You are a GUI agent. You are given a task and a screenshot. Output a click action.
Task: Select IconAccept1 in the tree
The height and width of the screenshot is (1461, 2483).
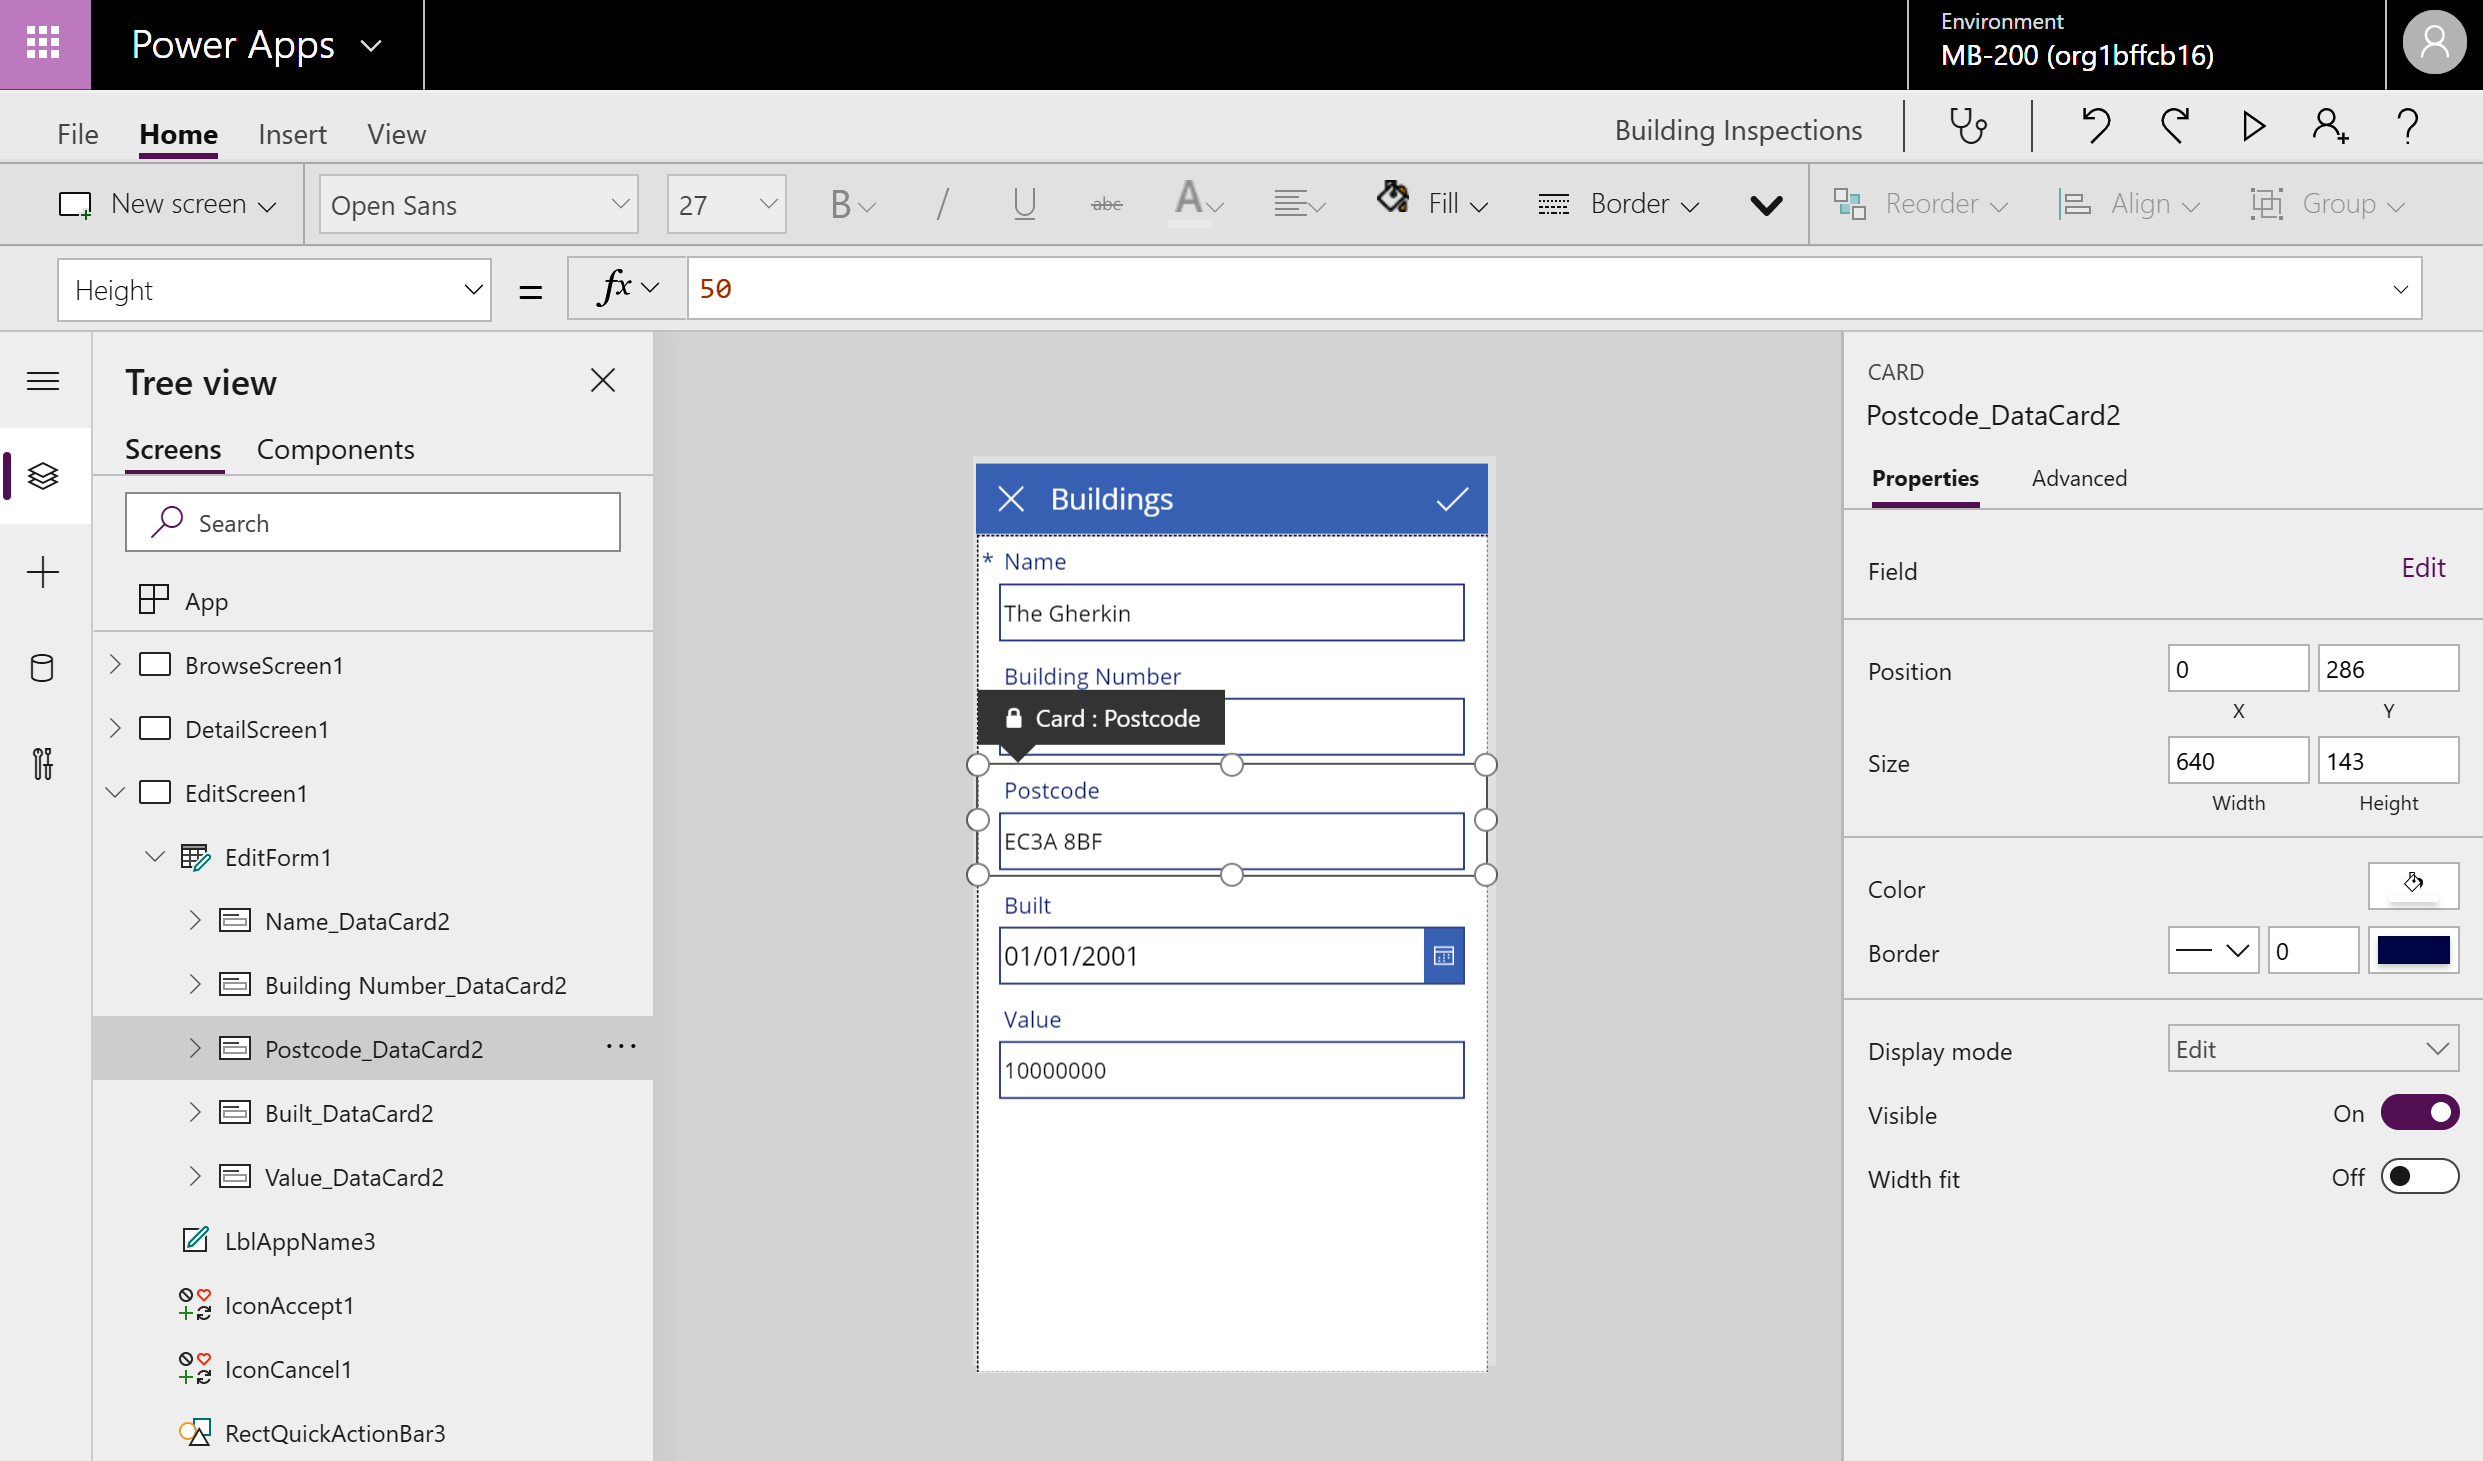(x=289, y=1305)
